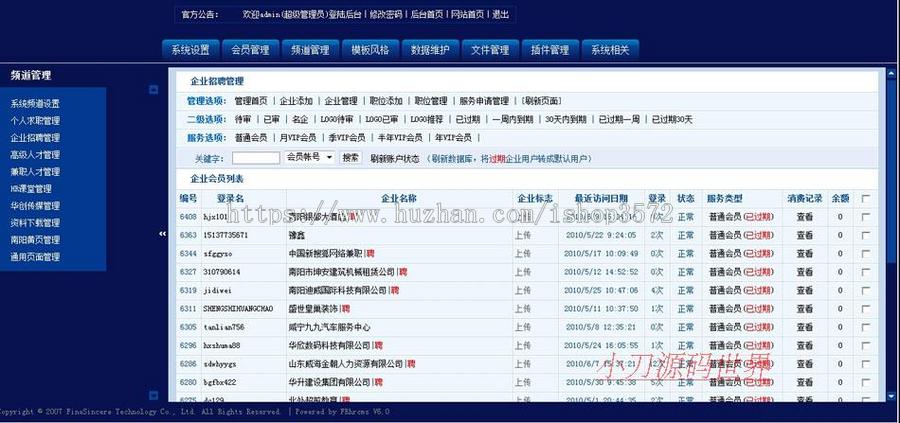Click the 刷新页面 link
The width and height of the screenshot is (900, 423).
(x=541, y=101)
